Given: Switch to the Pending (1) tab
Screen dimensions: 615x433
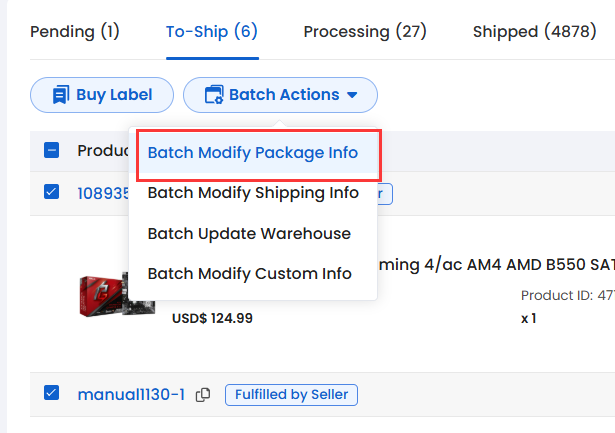Looking at the screenshot, I should [x=75, y=32].
